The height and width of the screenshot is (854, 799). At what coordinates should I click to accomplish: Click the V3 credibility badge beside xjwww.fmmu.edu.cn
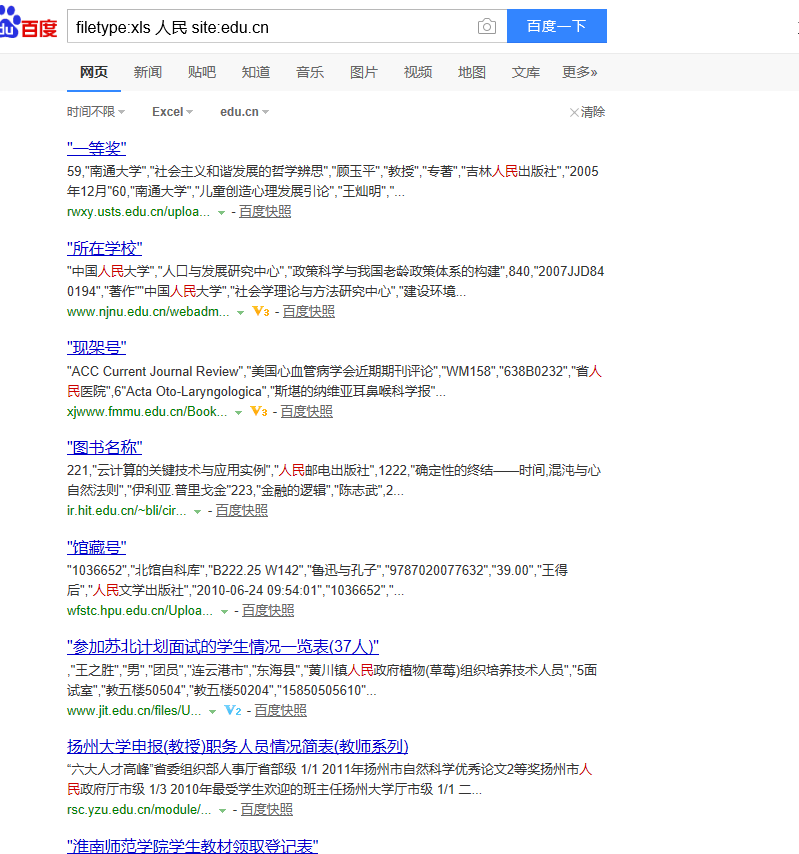pos(259,411)
